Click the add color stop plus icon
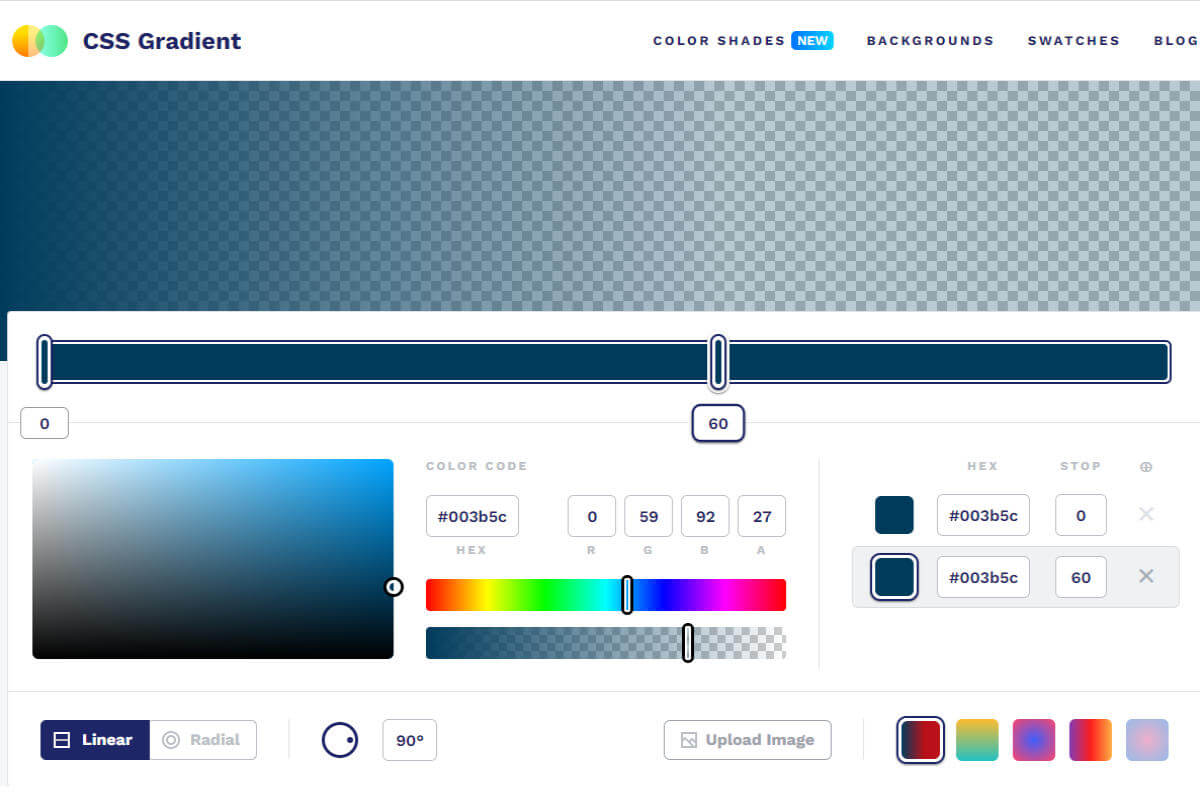The height and width of the screenshot is (800, 1200). pyautogui.click(x=1145, y=466)
